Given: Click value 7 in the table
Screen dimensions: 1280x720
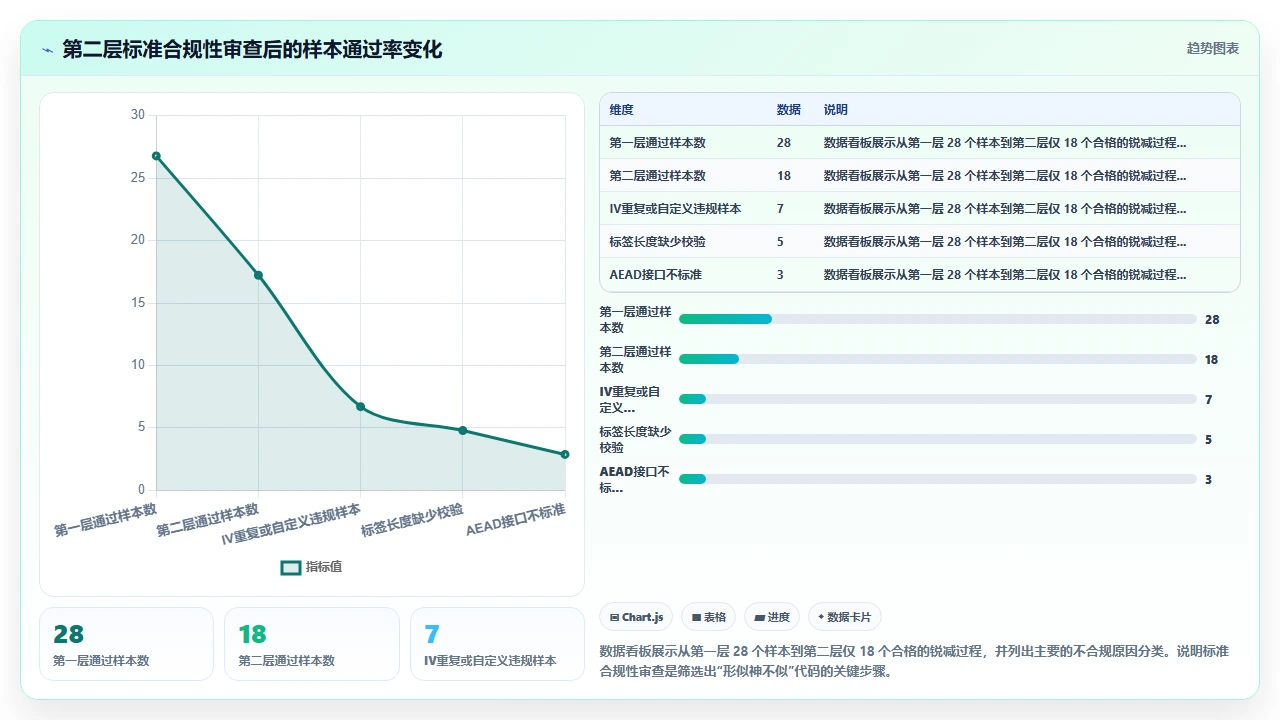Looking at the screenshot, I should click(780, 209).
